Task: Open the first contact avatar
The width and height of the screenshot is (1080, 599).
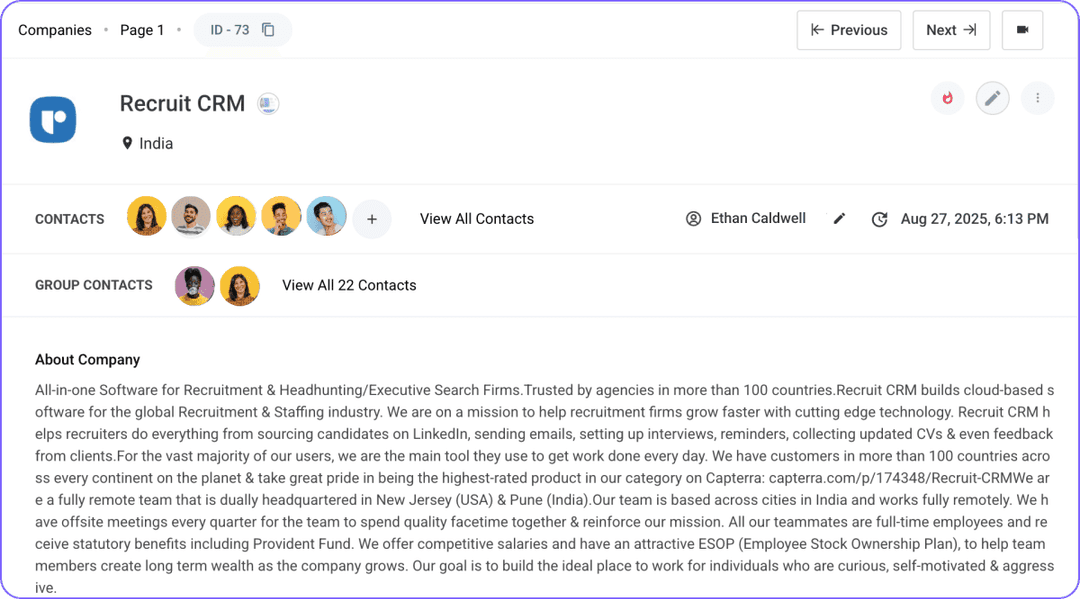Action: click(146, 217)
